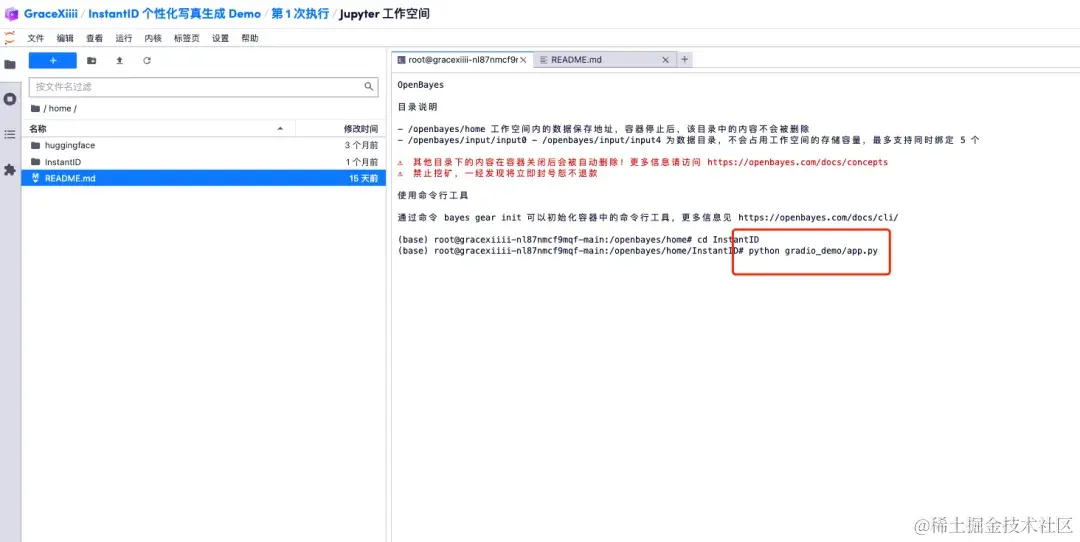Click the folder icon in the /home/ path
Image resolution: width=1080 pixels, height=542 pixels.
35,109
